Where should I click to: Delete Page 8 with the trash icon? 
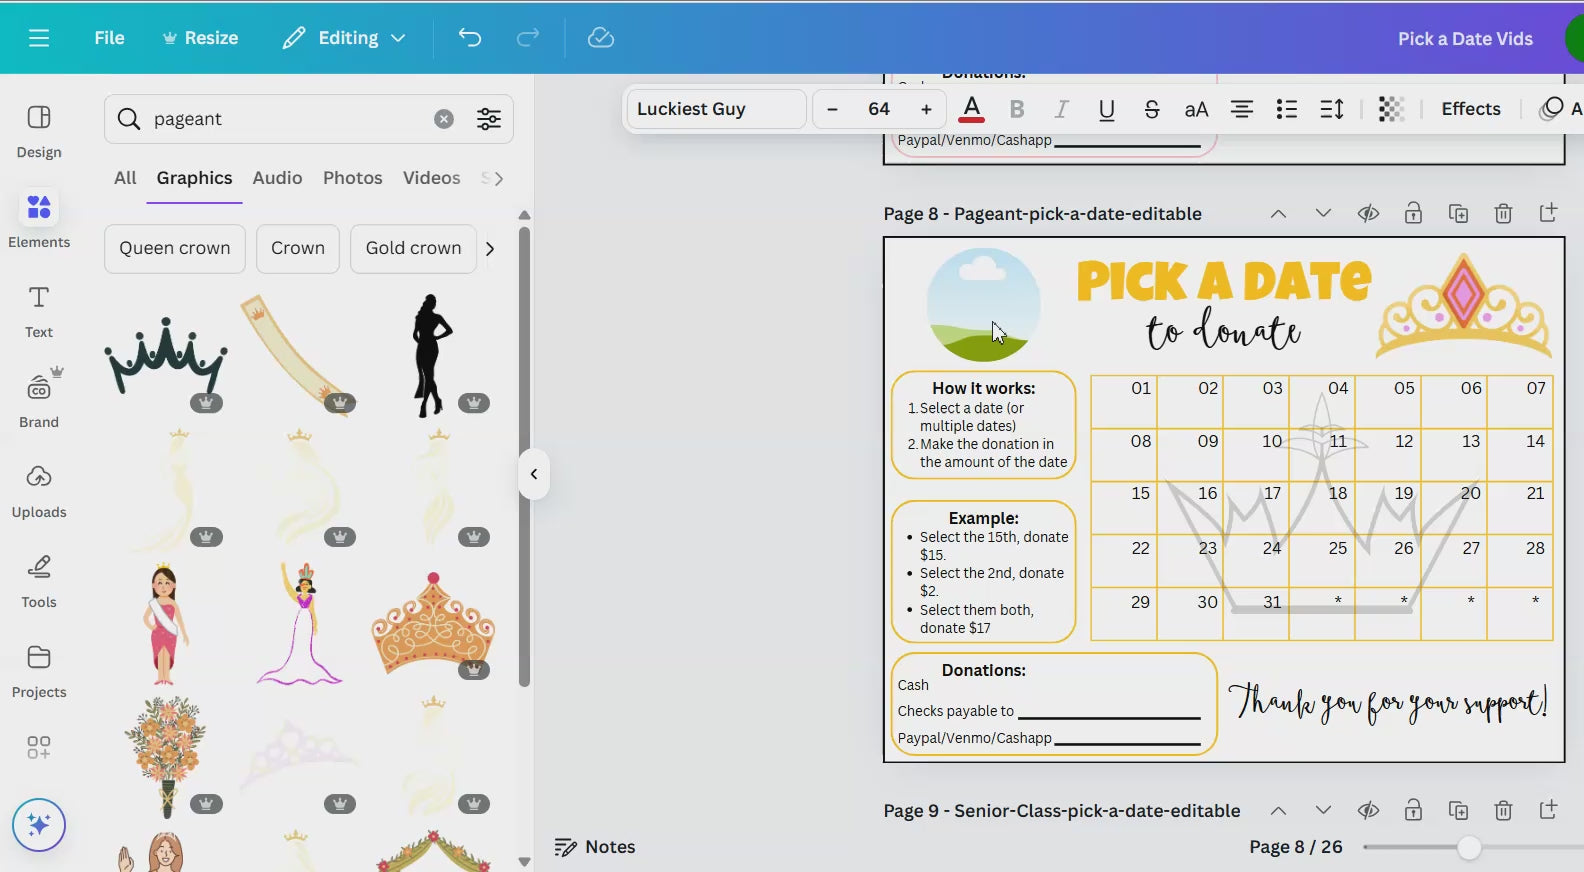coord(1503,213)
